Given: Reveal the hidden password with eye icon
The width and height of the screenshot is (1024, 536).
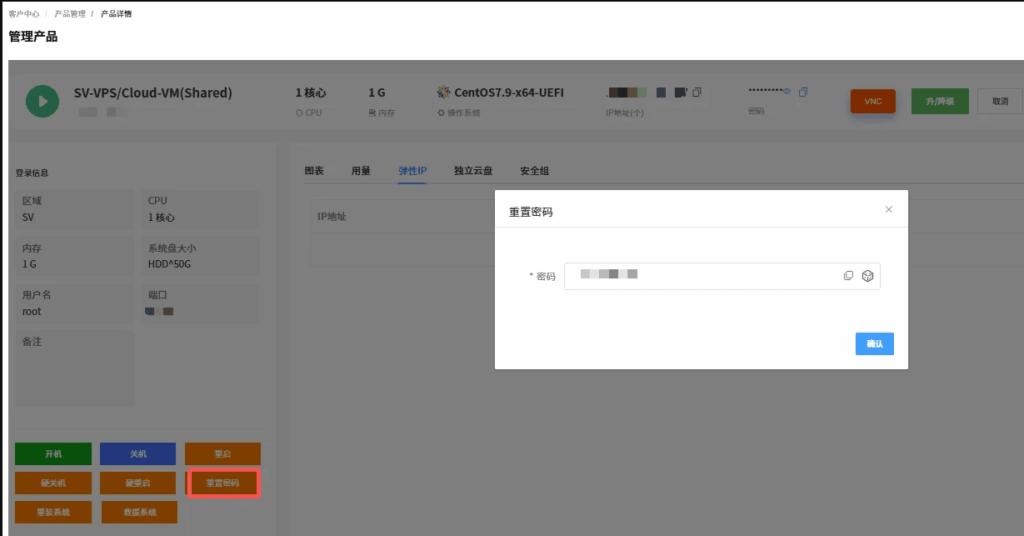Looking at the screenshot, I should (x=787, y=91).
